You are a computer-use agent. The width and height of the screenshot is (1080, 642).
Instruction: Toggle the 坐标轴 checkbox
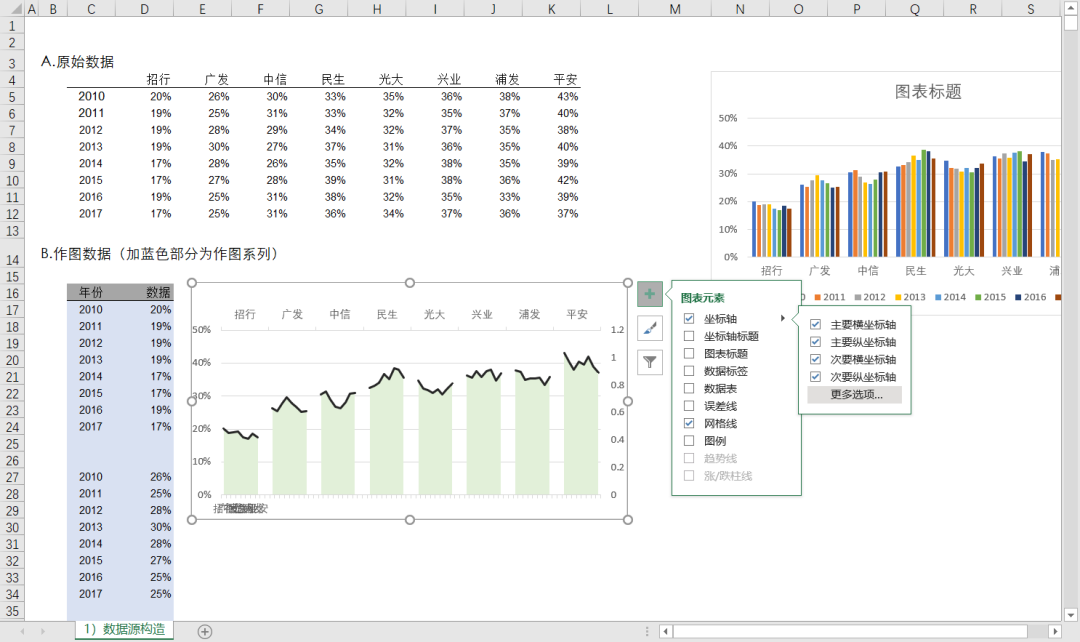click(689, 318)
